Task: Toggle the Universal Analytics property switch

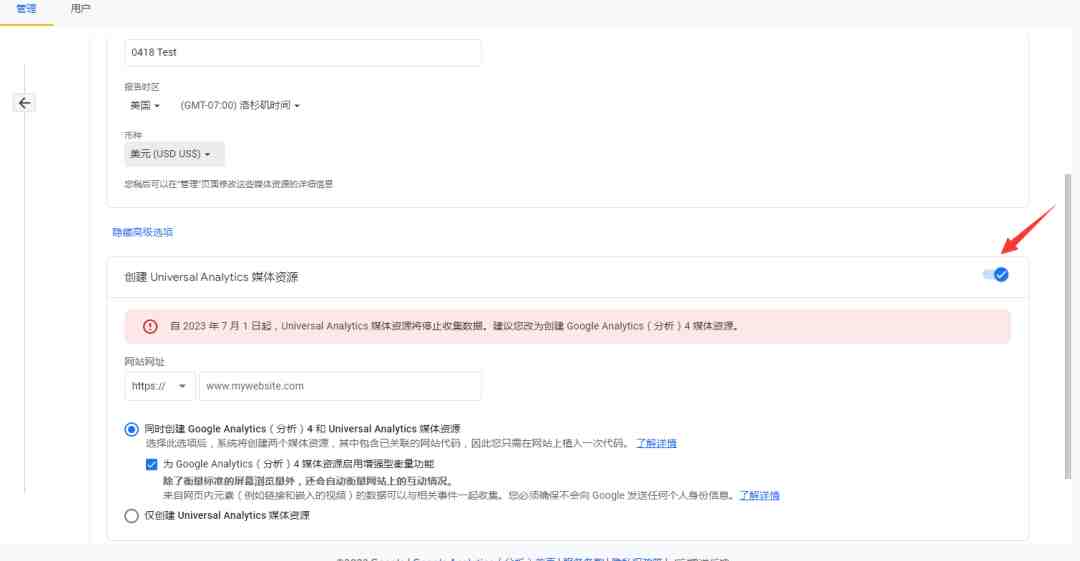Action: (x=995, y=275)
